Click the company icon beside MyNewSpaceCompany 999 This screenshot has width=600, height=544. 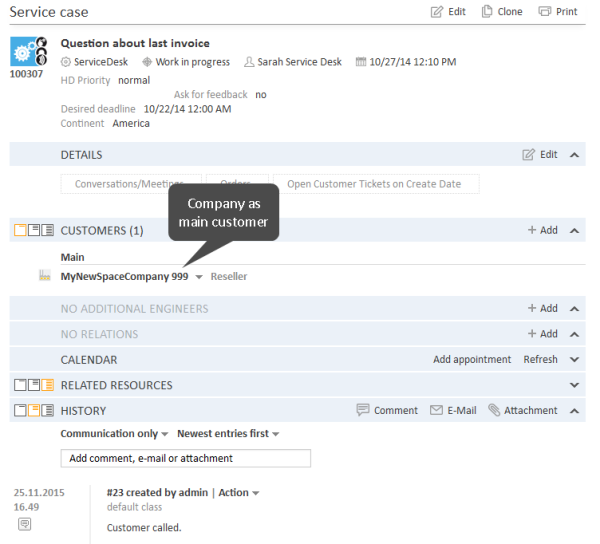[45, 275]
